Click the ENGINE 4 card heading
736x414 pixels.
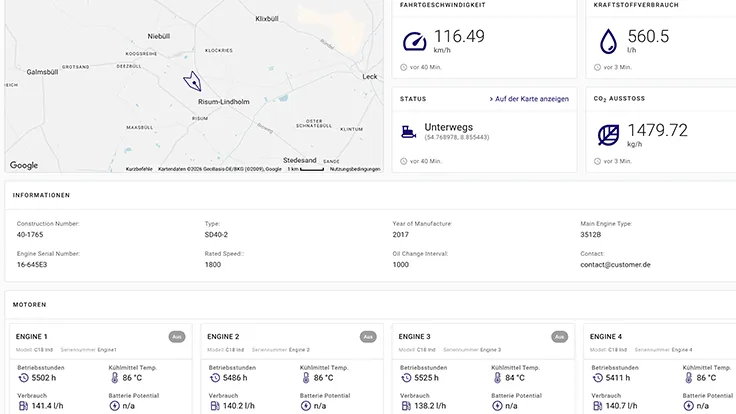pyautogui.click(x=606, y=337)
